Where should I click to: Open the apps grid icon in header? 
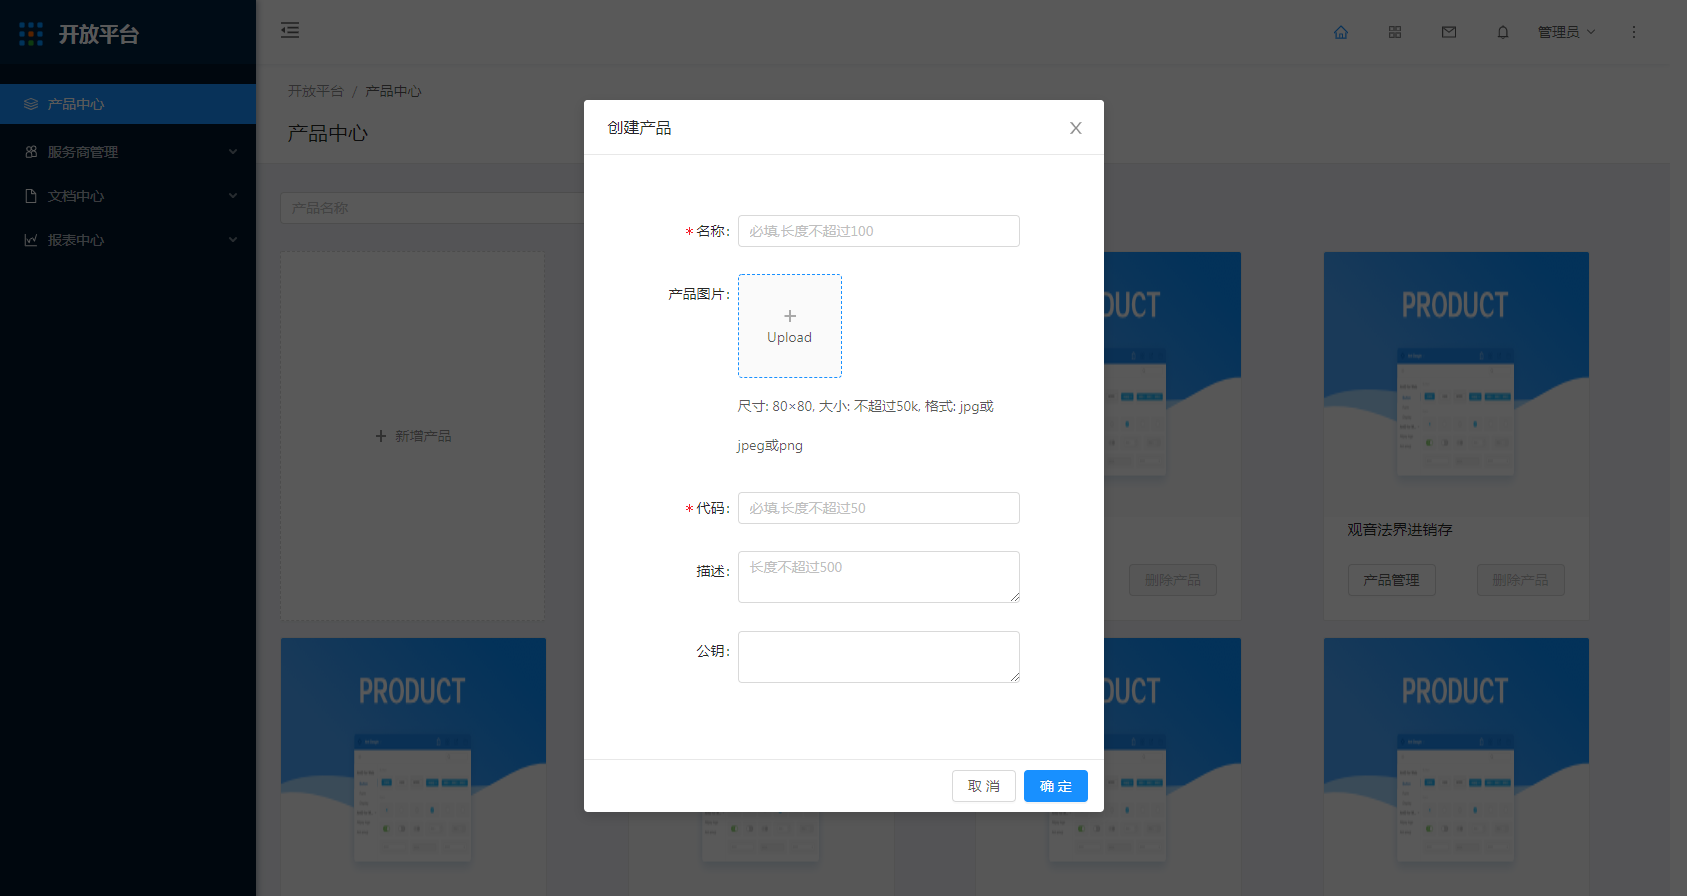(1395, 32)
